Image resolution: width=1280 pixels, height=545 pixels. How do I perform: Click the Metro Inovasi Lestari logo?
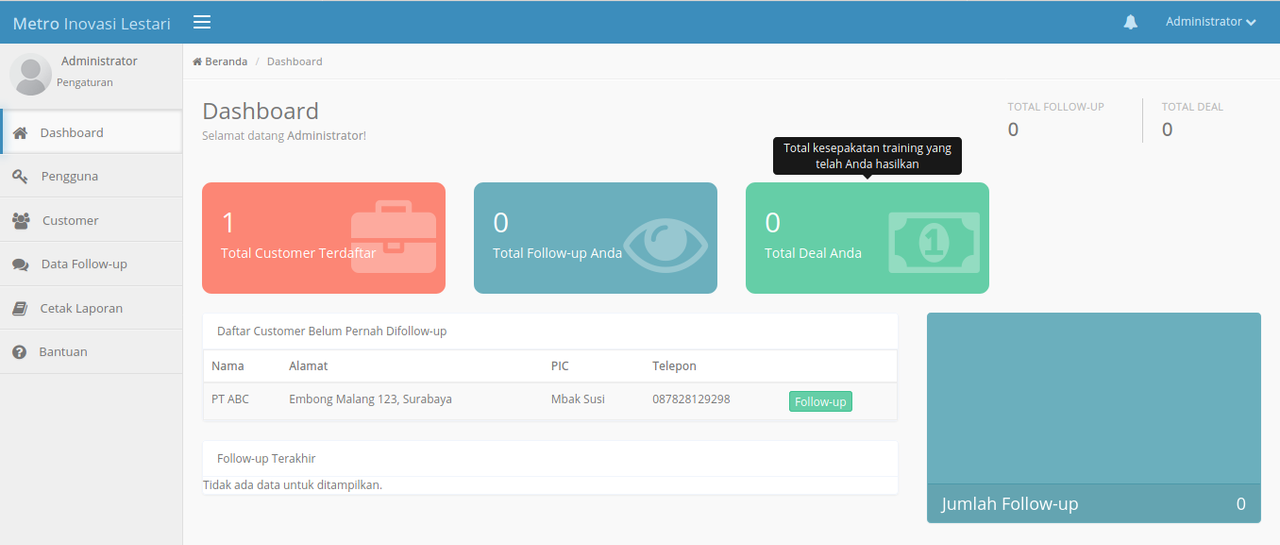(91, 23)
